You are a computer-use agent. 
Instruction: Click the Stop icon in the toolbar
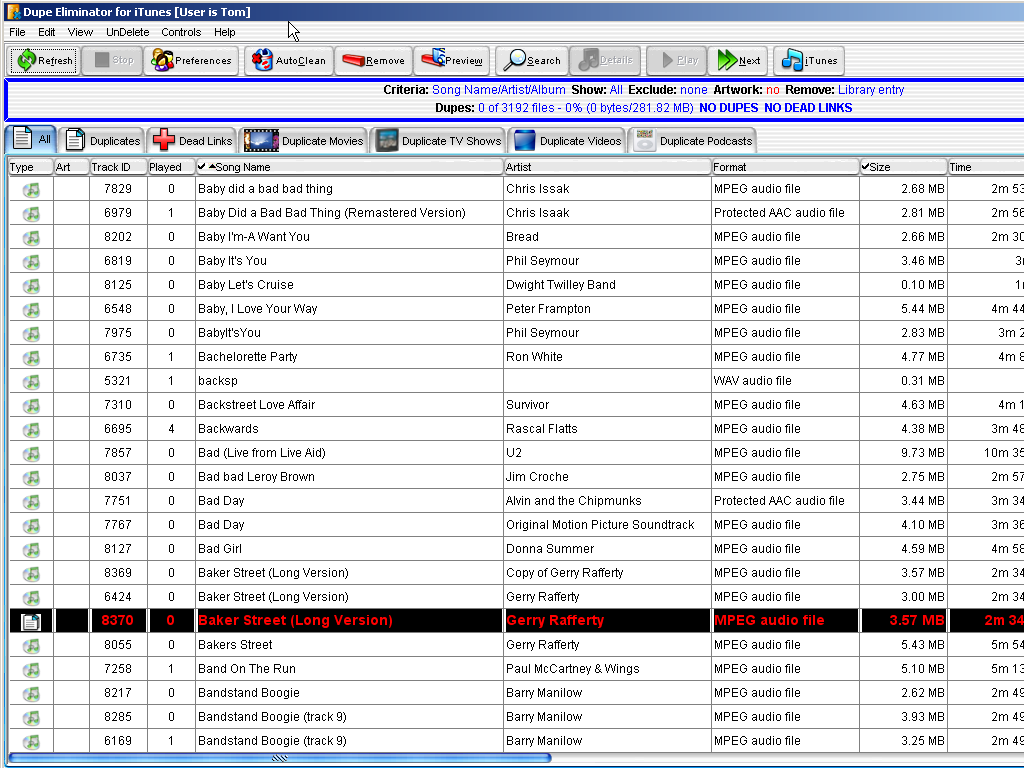click(x=111, y=60)
